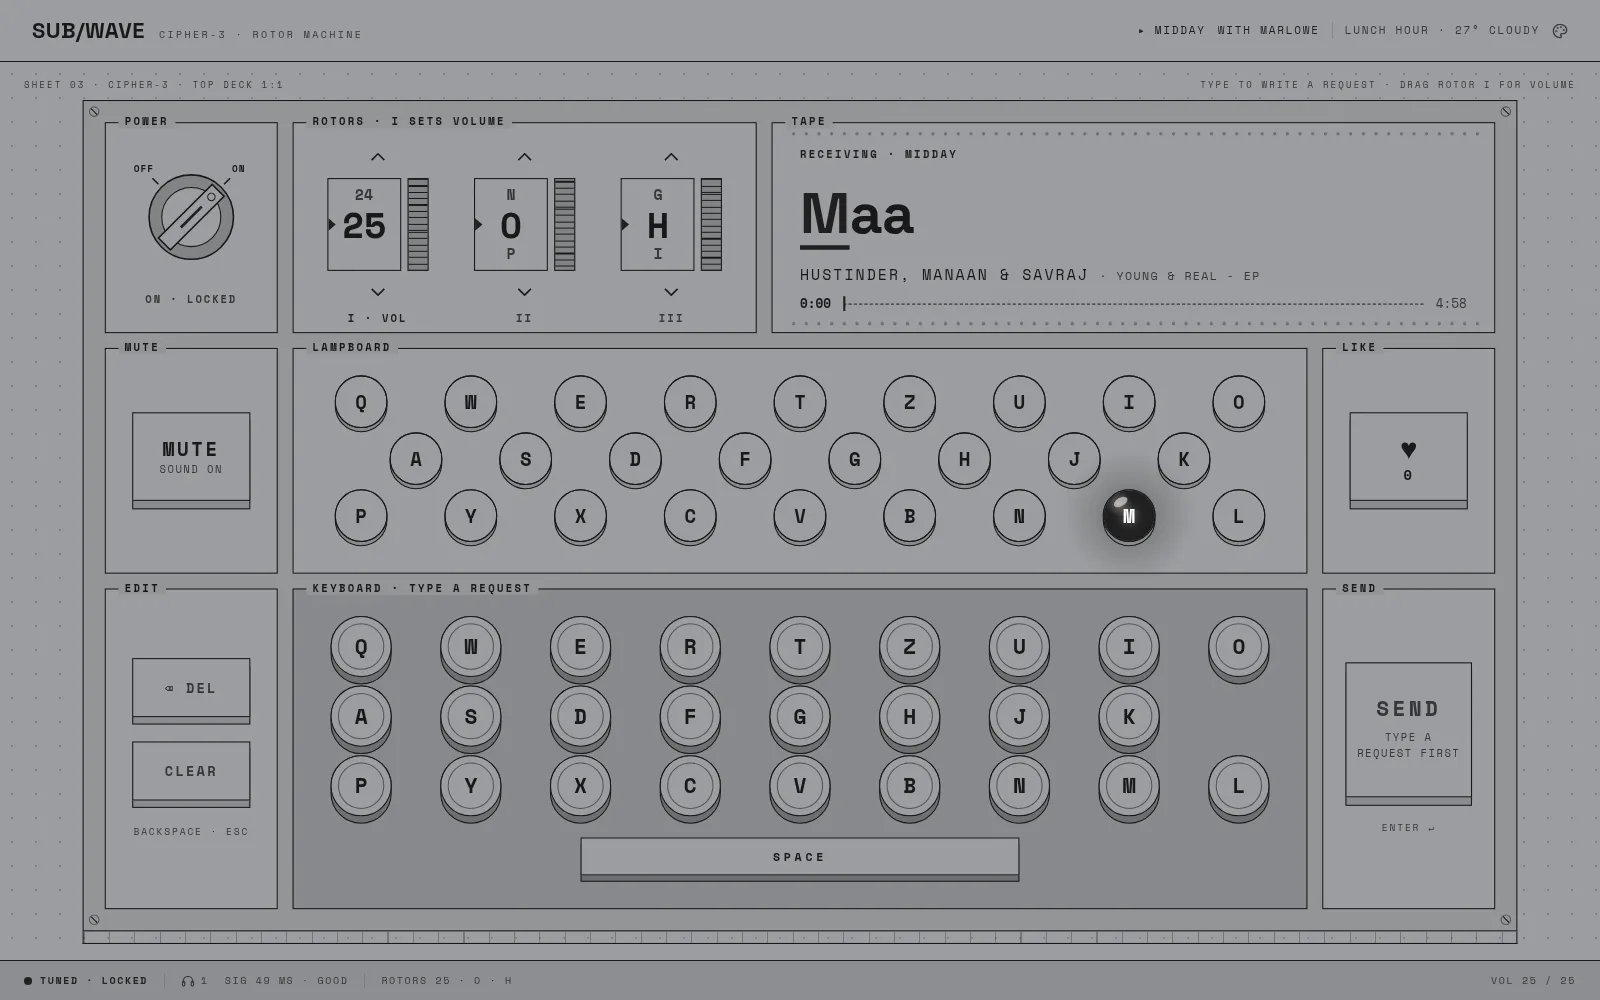Send the request with SEND button
Image resolution: width=1600 pixels, height=1000 pixels.
1408,733
